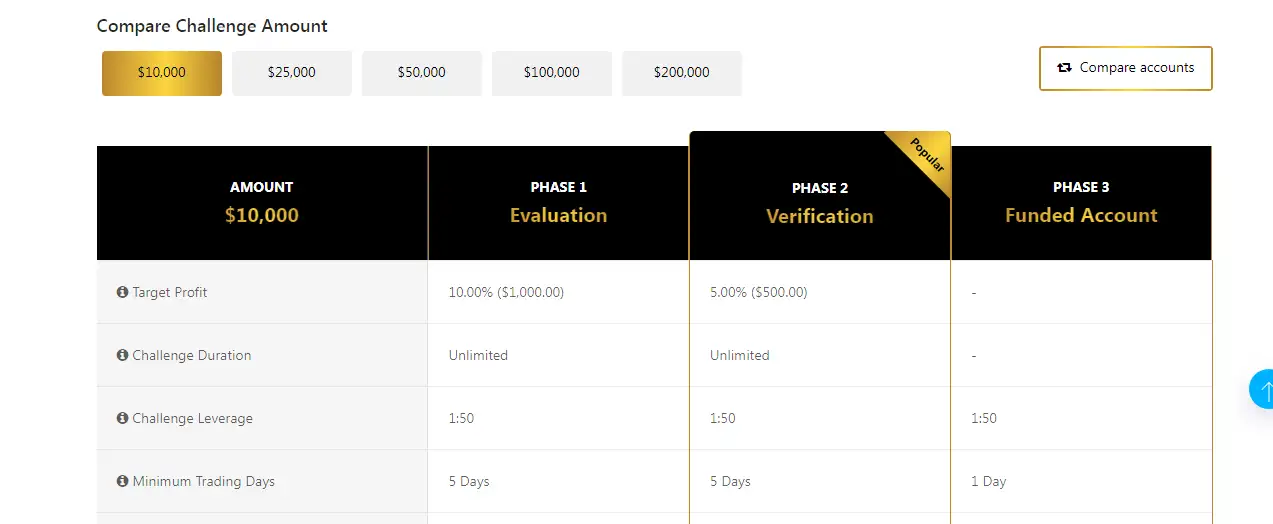1273x524 pixels.
Task: Click the Phase 2 Verification column header
Action: click(819, 204)
